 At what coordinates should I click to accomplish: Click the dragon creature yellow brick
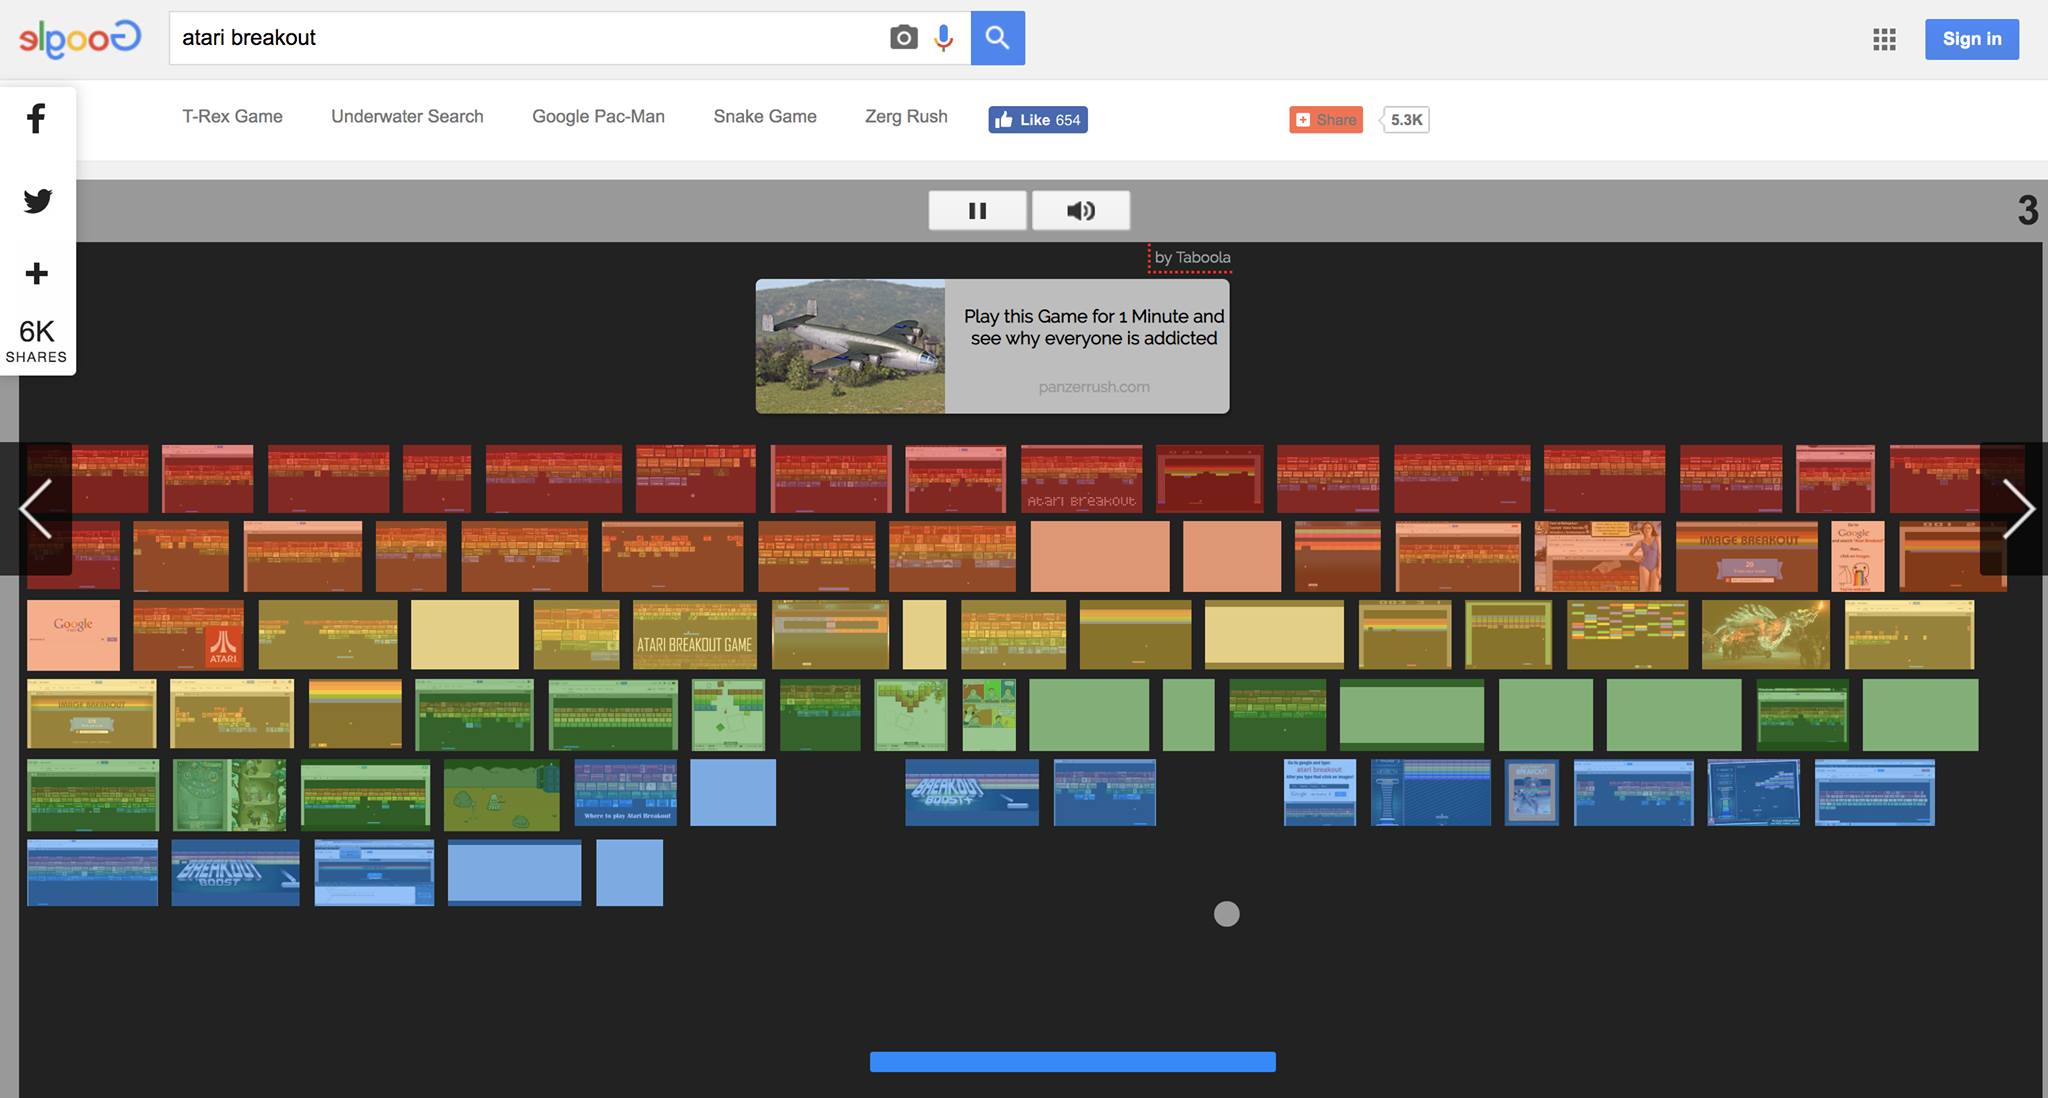tap(1766, 635)
